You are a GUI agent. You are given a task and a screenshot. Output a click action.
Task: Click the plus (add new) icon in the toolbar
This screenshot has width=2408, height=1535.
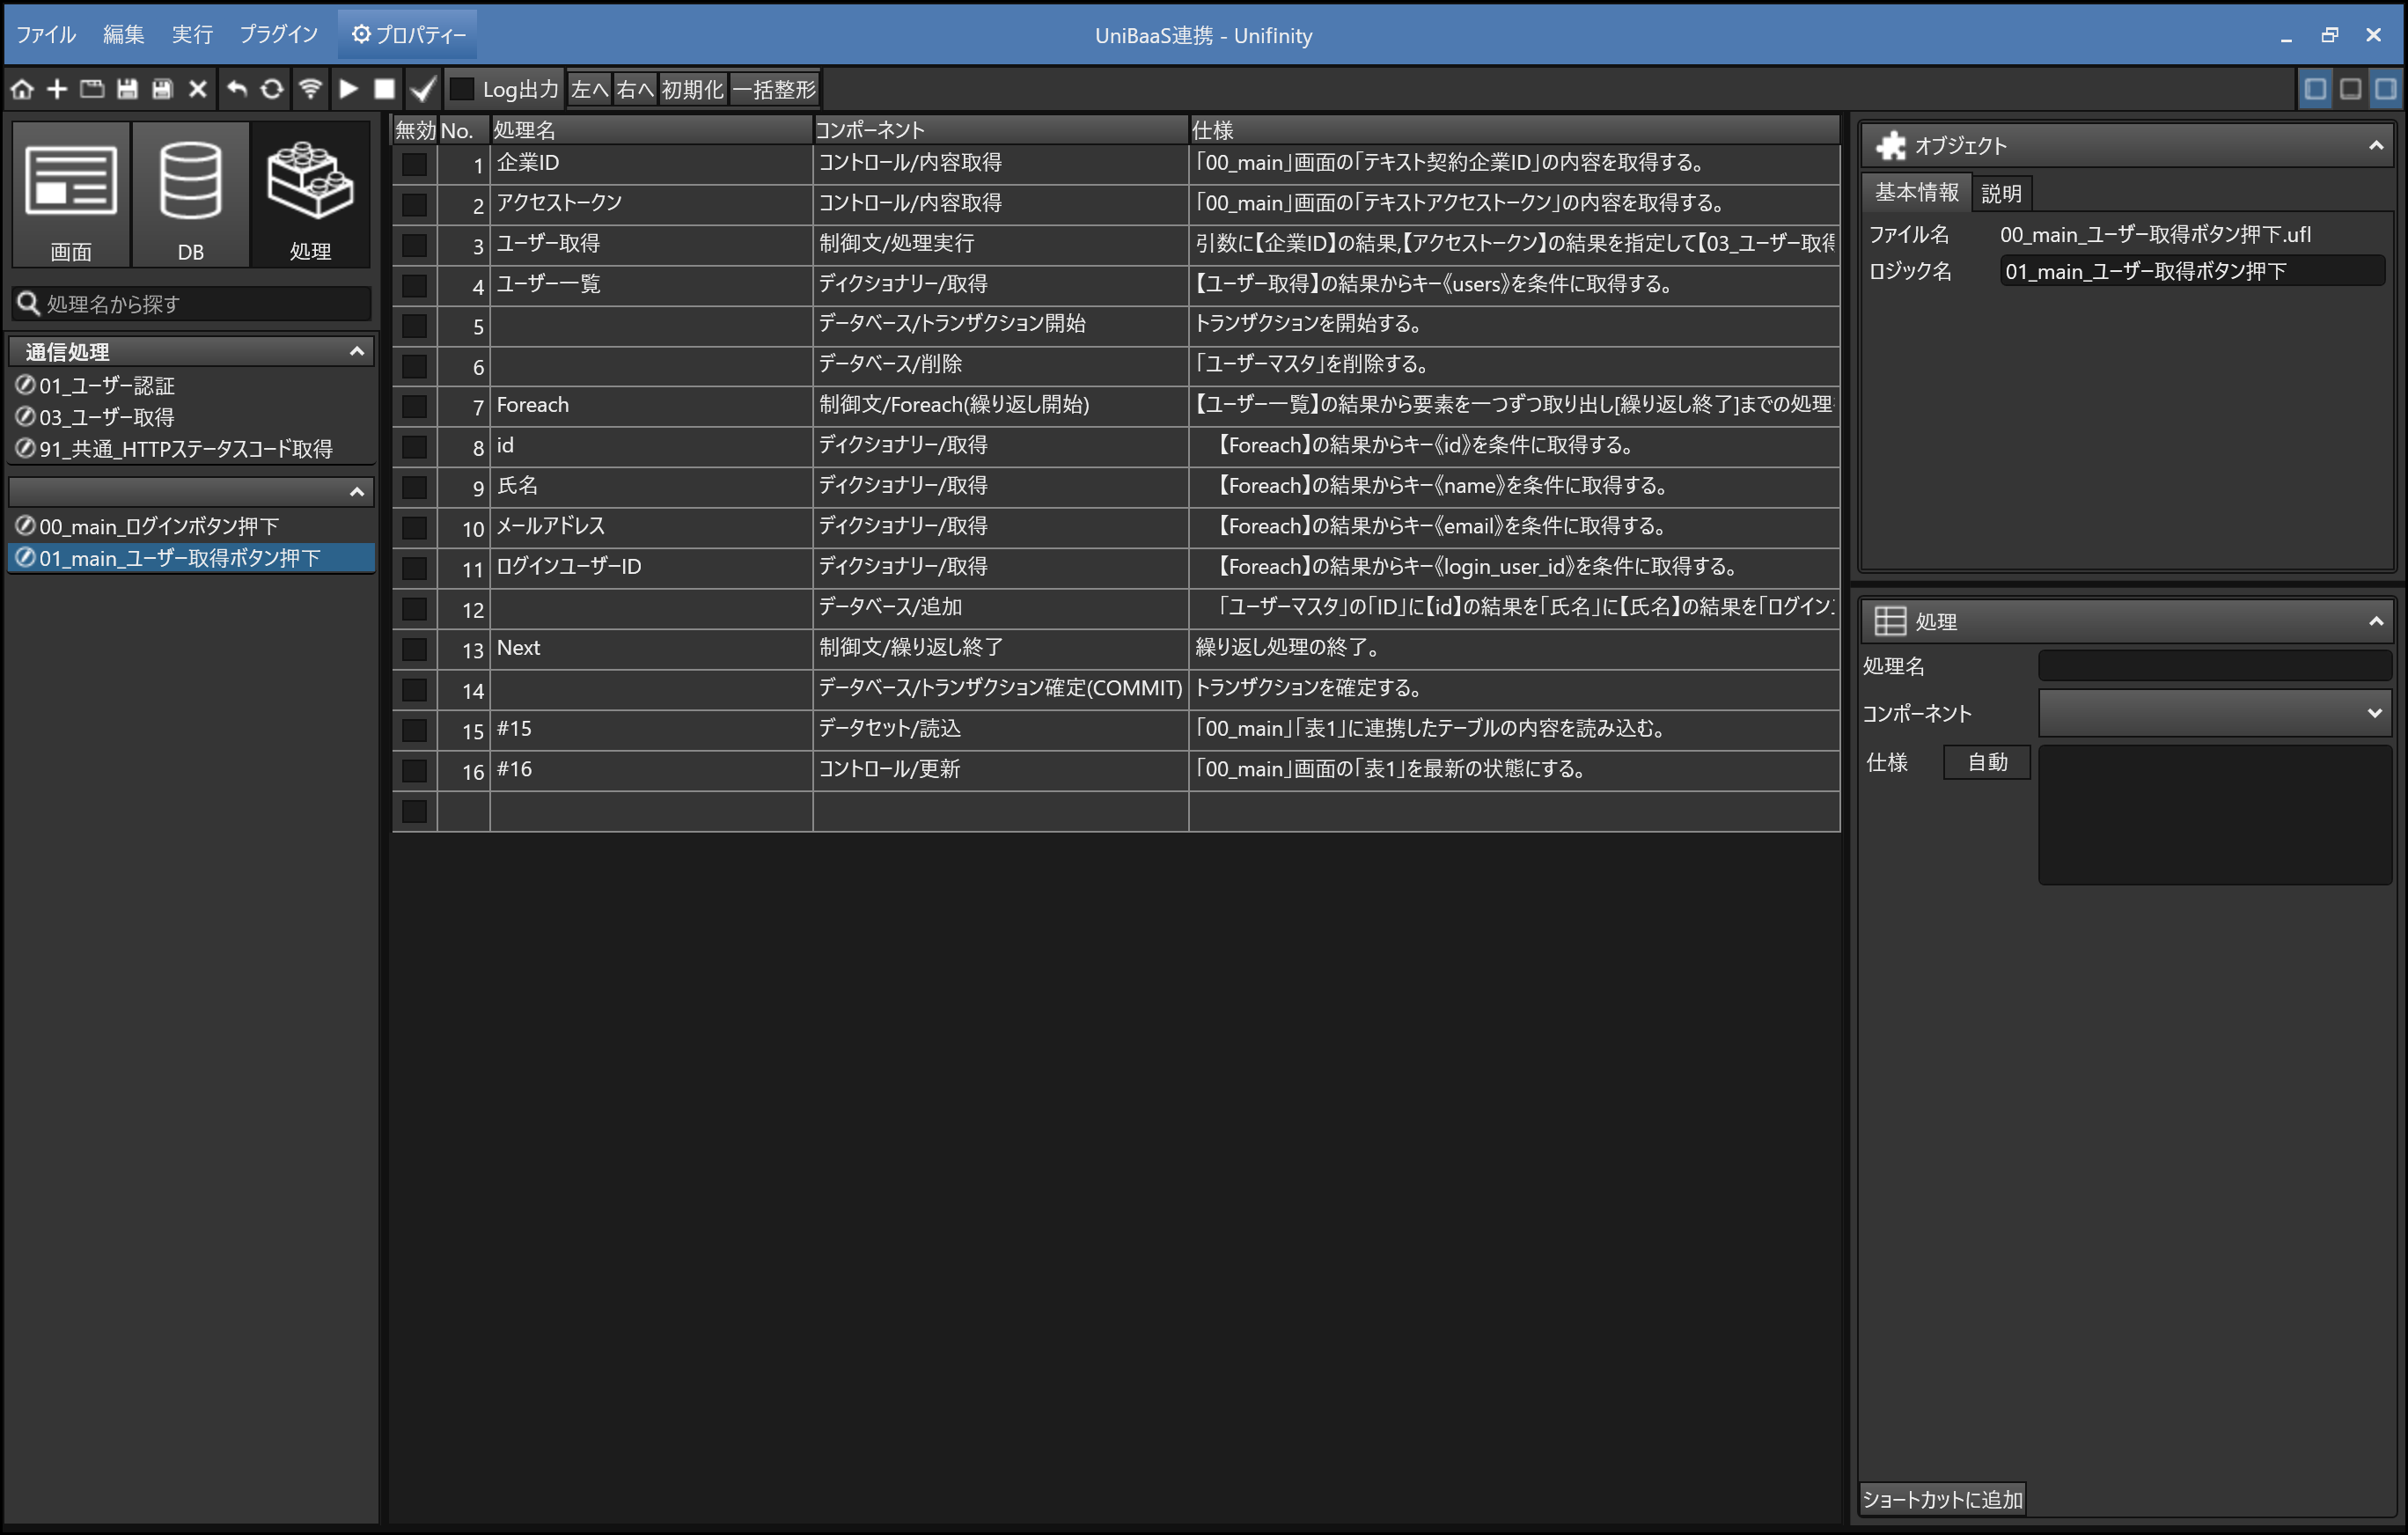57,89
